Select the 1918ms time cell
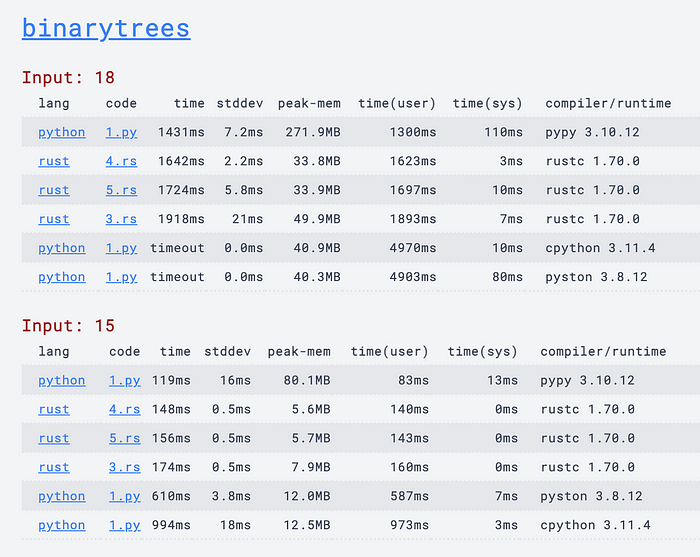Image resolution: width=700 pixels, height=557 pixels. 181,219
